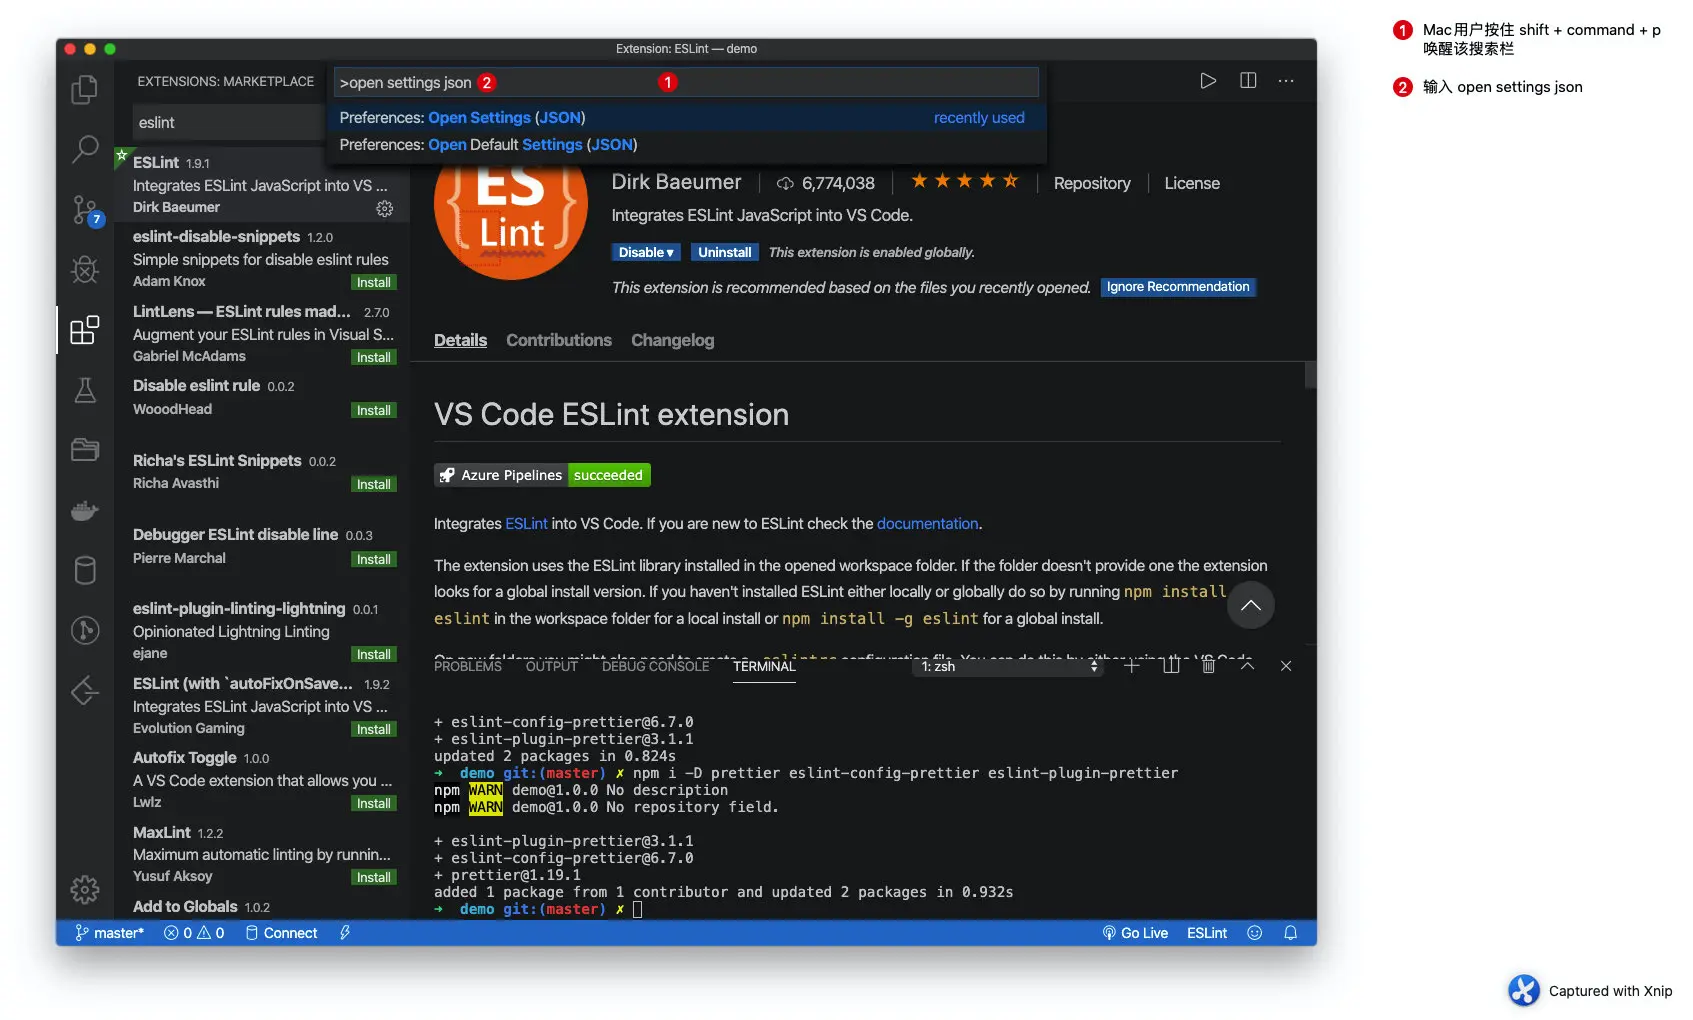This screenshot has height=1020, width=1693.
Task: Click the ESLint extension manage gear
Action: click(384, 208)
